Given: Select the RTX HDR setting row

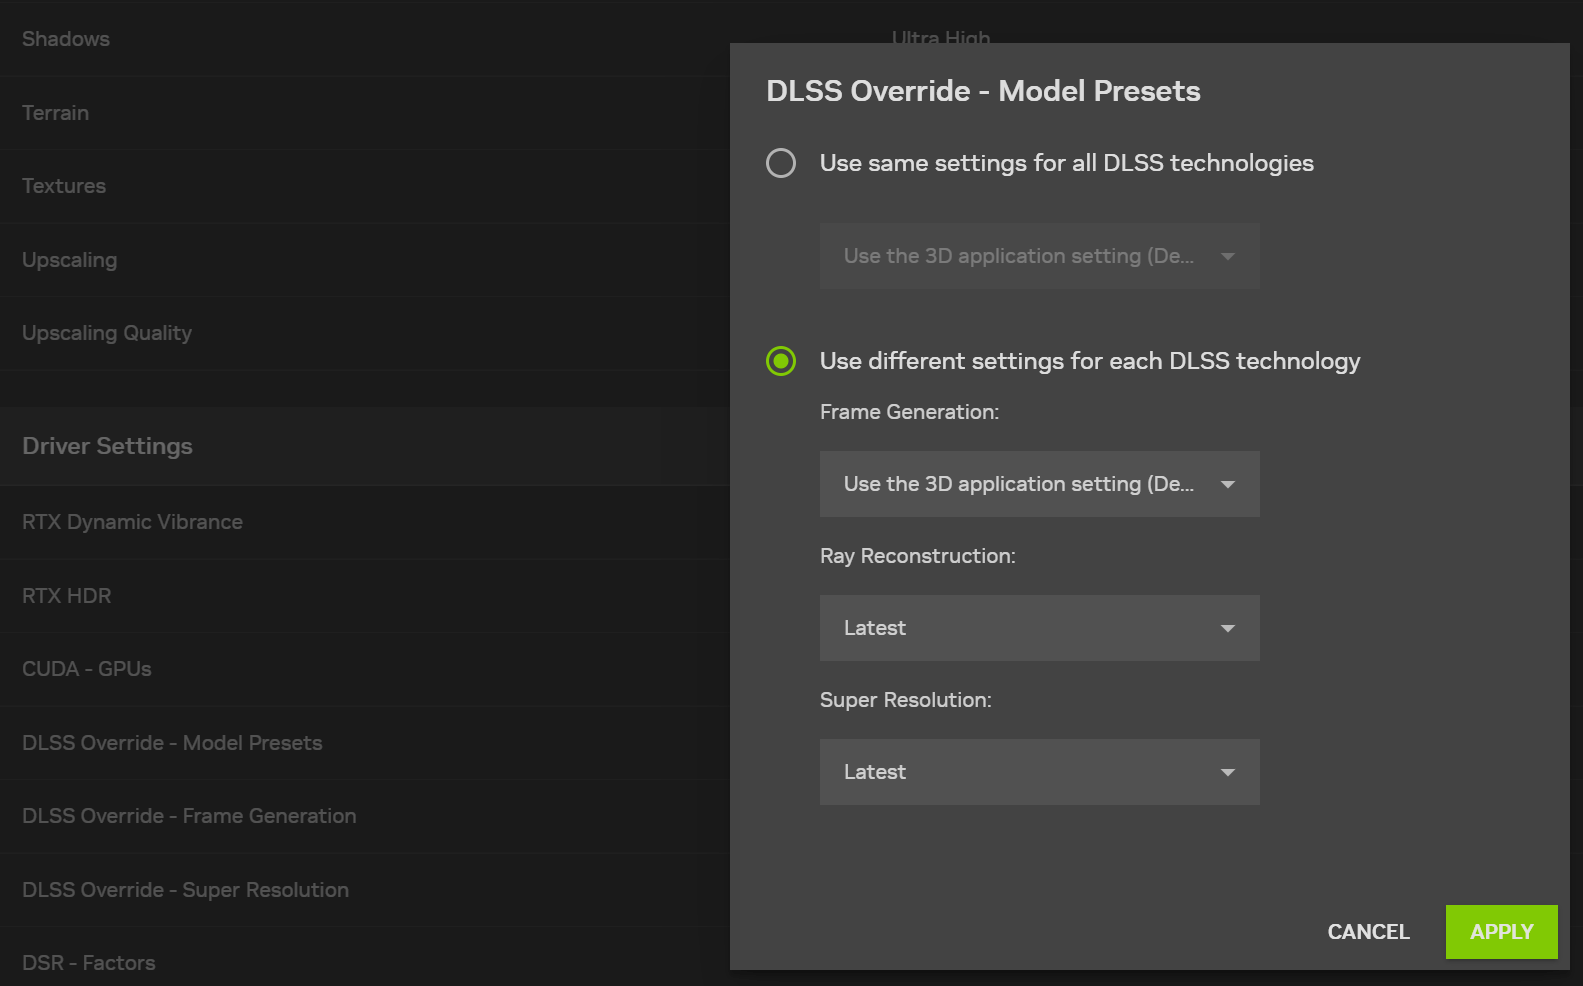Looking at the screenshot, I should tap(67, 596).
